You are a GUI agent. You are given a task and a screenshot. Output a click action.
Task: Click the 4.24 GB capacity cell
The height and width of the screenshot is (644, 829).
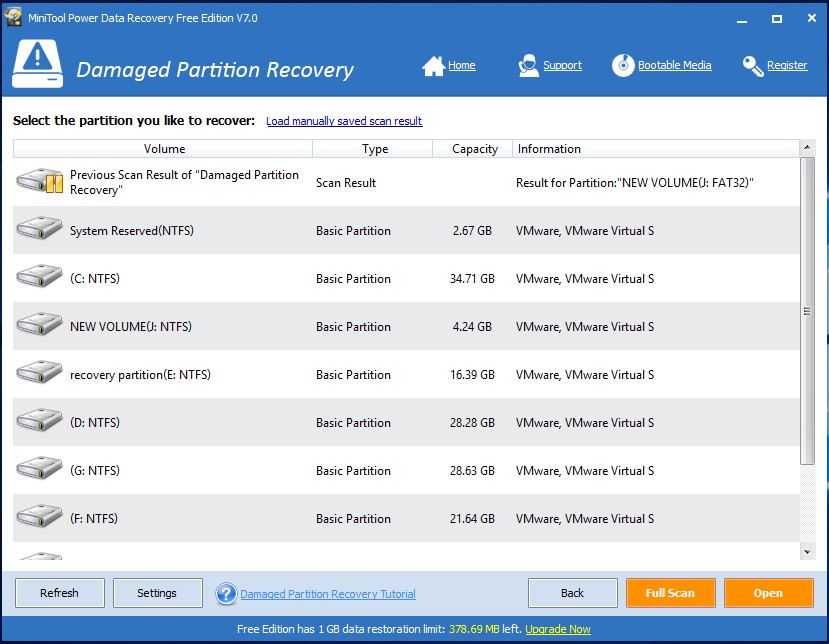[x=472, y=327]
